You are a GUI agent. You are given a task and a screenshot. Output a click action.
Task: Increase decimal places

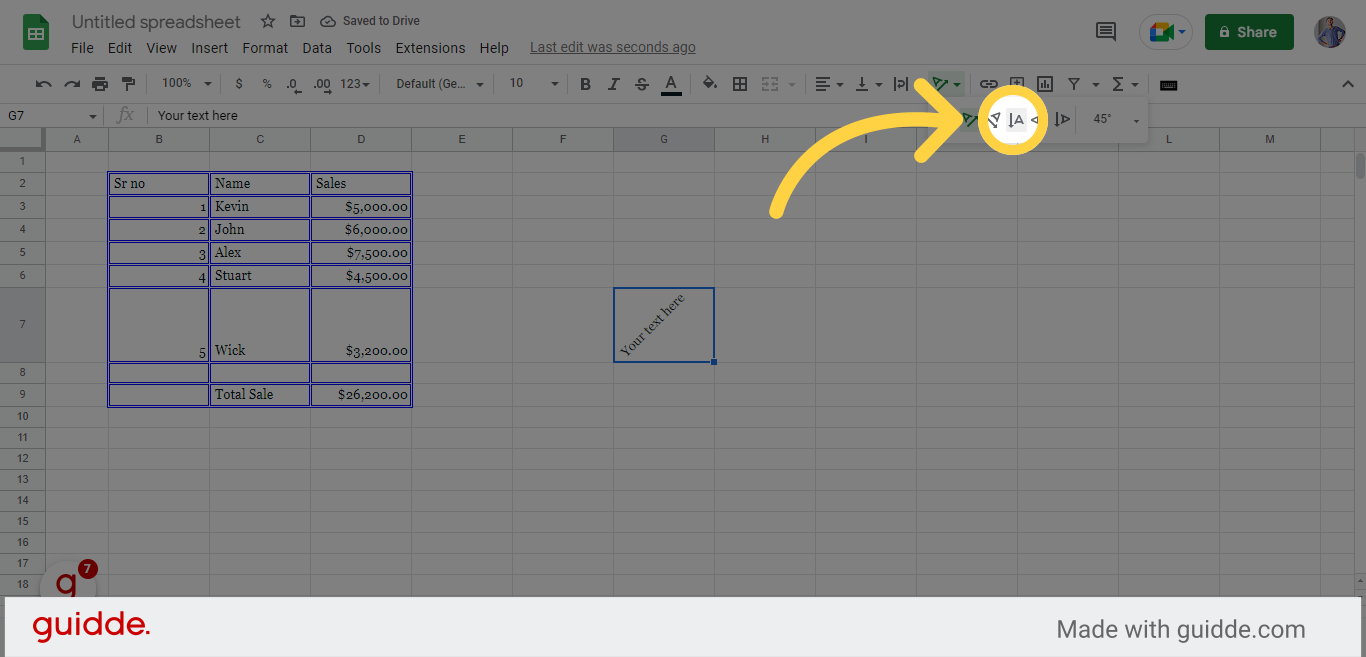[x=321, y=84]
